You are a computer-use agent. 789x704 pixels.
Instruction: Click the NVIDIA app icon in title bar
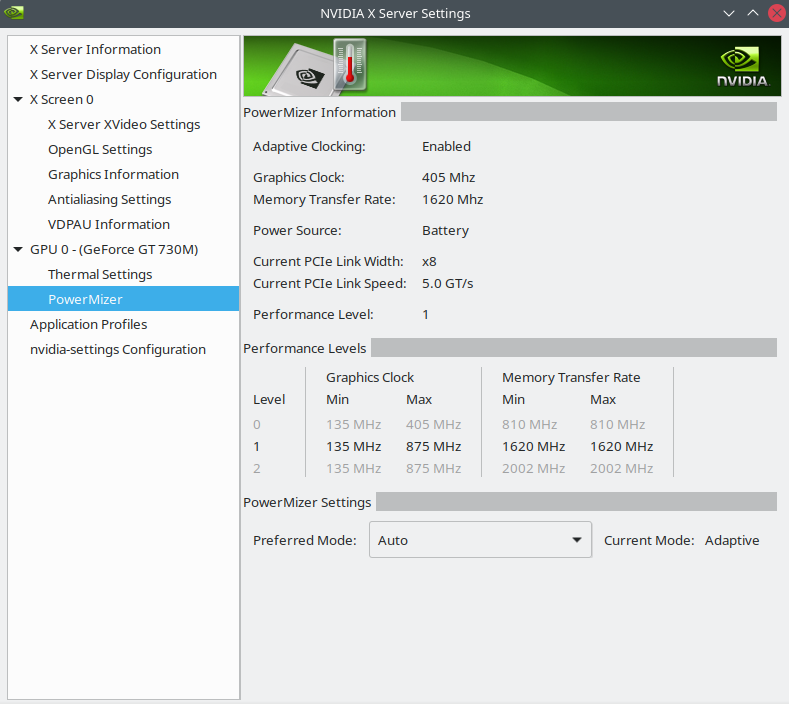[14, 13]
